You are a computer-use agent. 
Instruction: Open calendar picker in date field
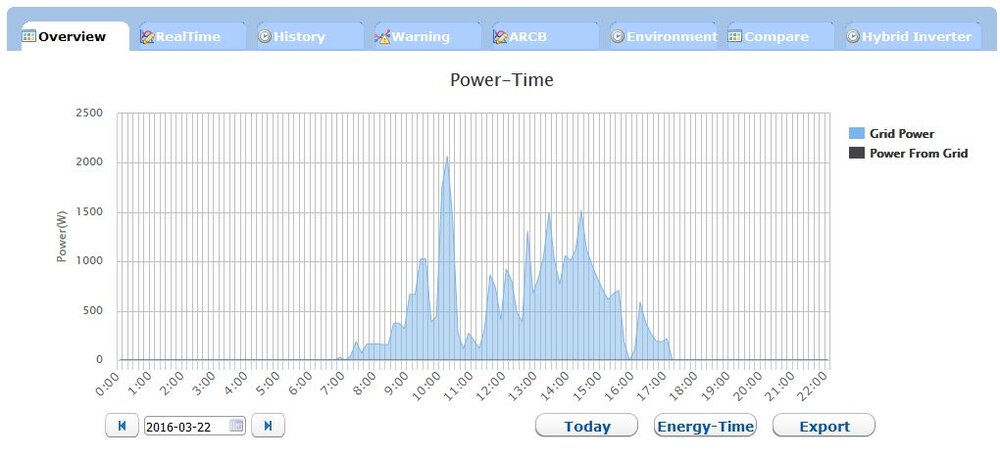click(237, 426)
